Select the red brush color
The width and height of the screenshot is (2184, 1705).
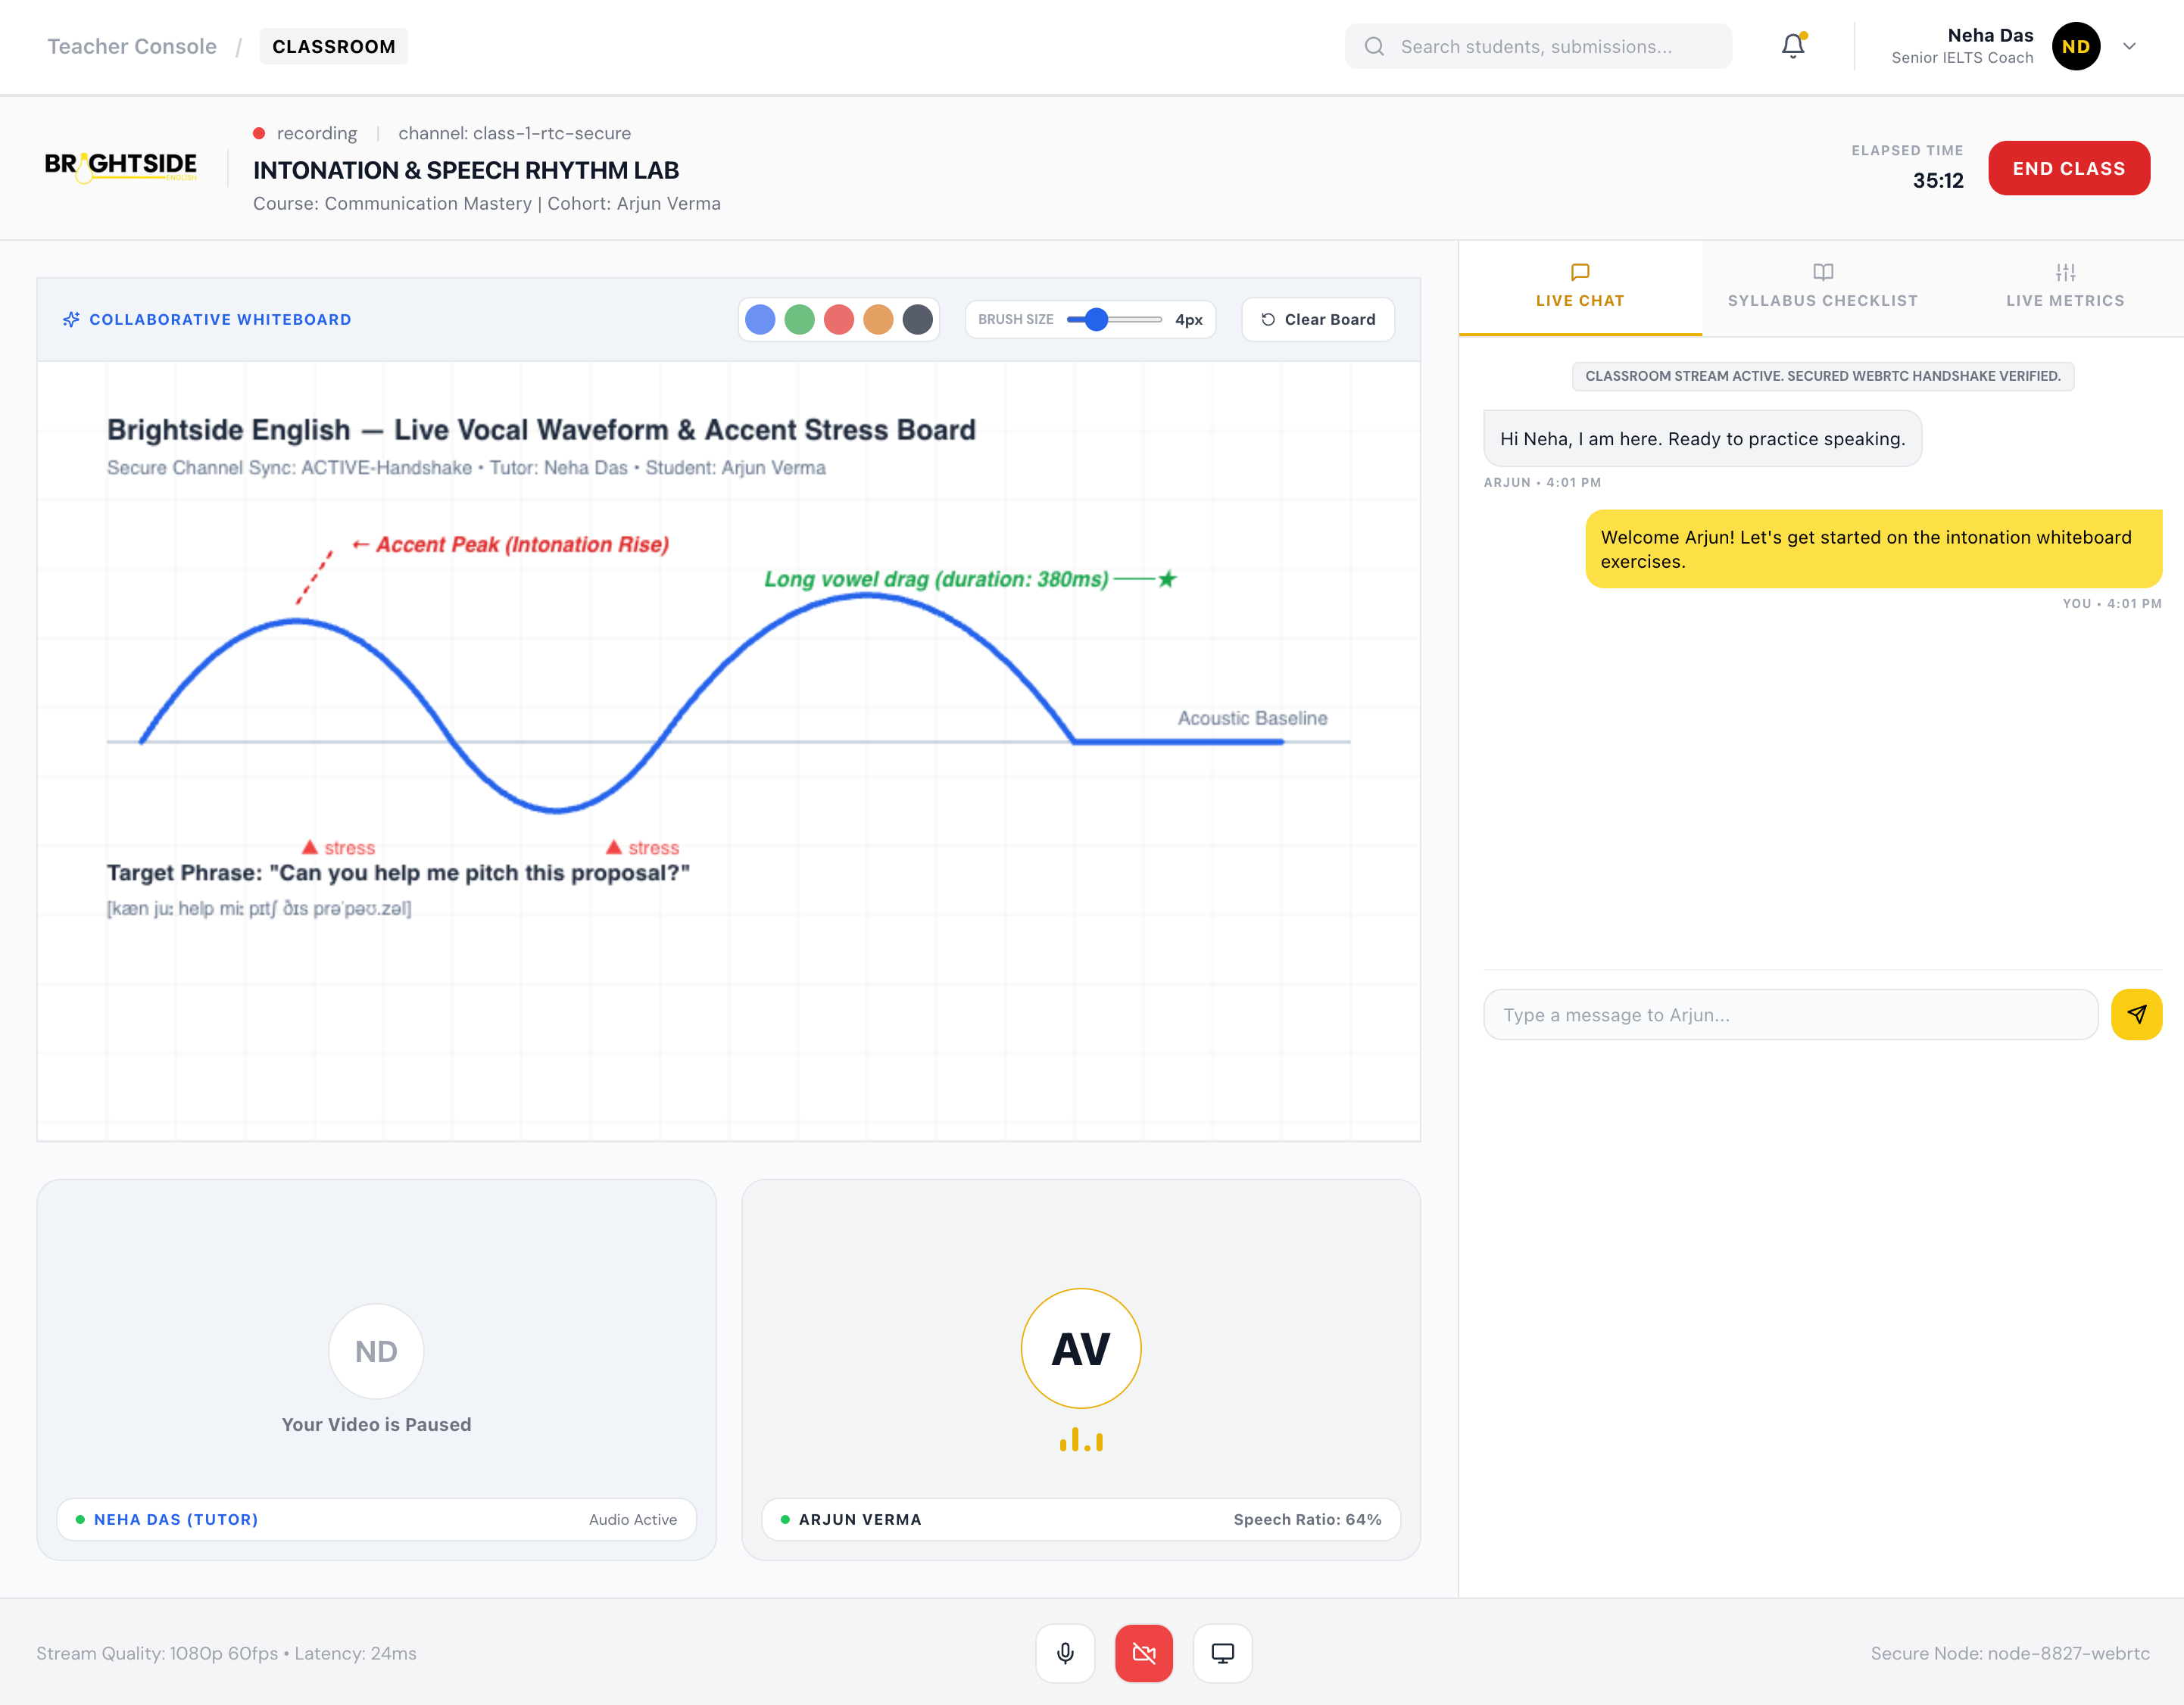click(x=839, y=319)
